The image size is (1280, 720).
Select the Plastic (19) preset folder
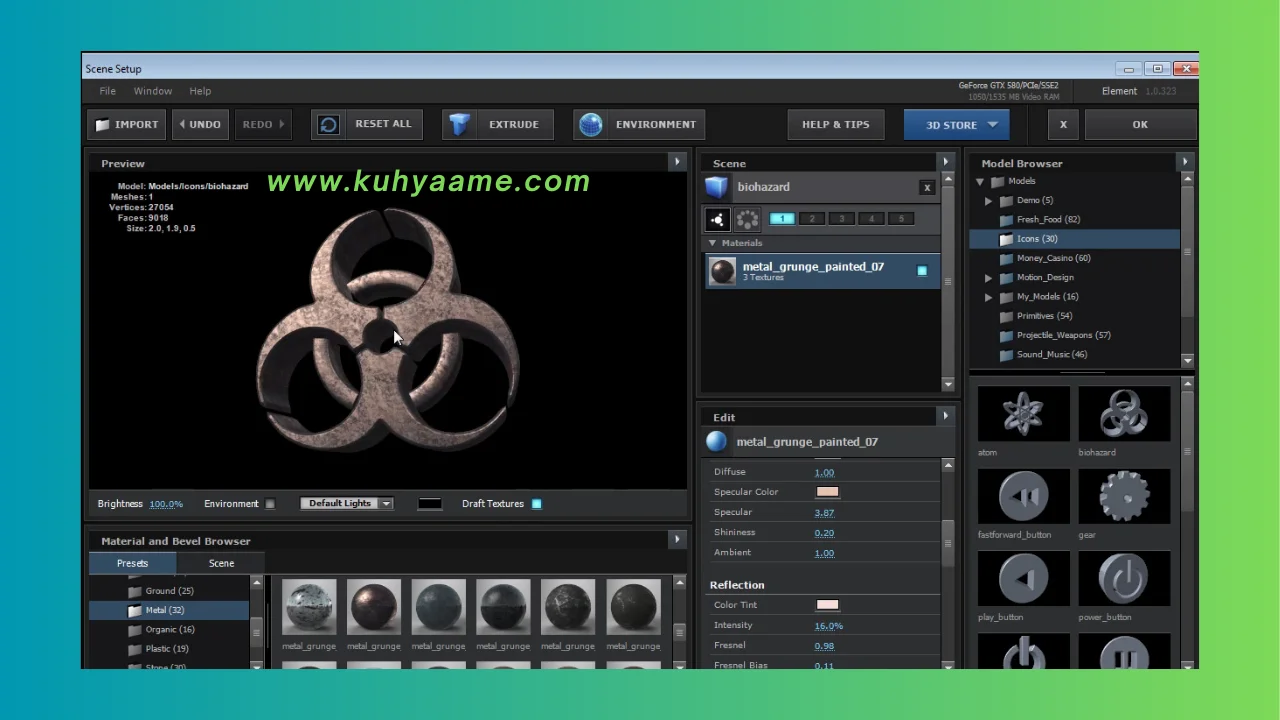[159, 648]
